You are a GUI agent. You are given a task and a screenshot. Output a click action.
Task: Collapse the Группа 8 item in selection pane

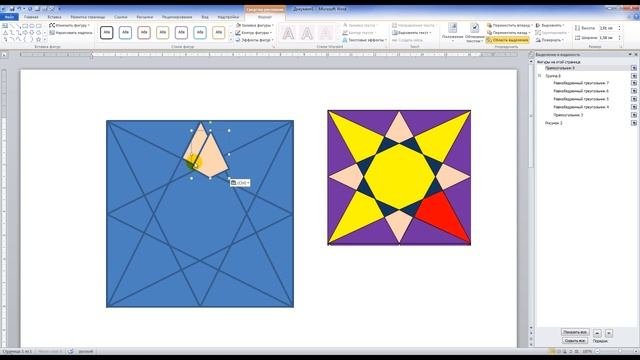[x=539, y=76]
